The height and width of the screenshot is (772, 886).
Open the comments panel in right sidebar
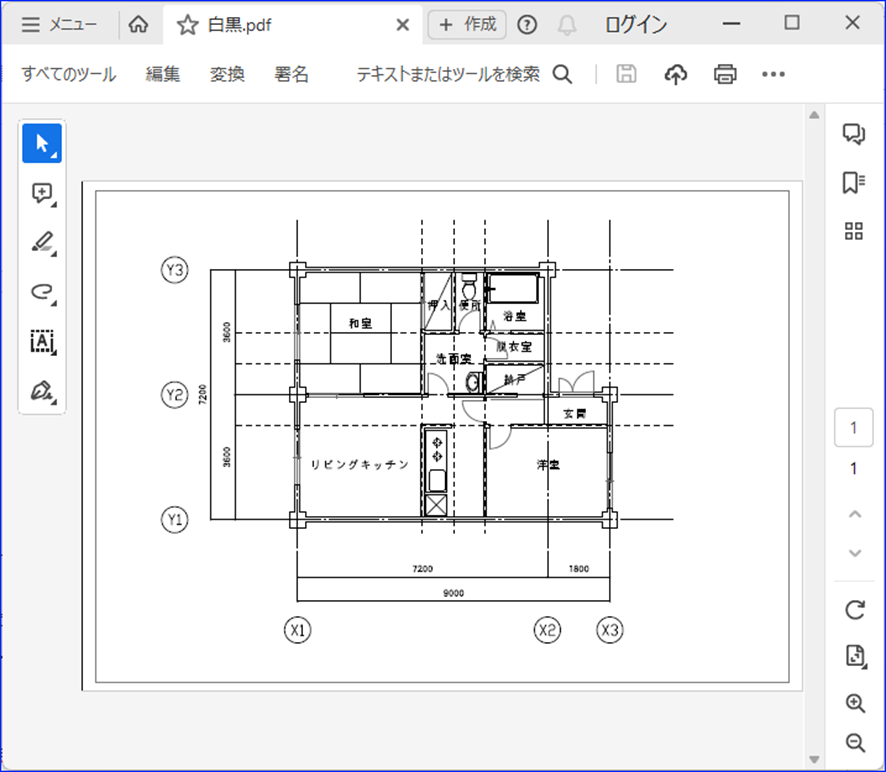(853, 134)
